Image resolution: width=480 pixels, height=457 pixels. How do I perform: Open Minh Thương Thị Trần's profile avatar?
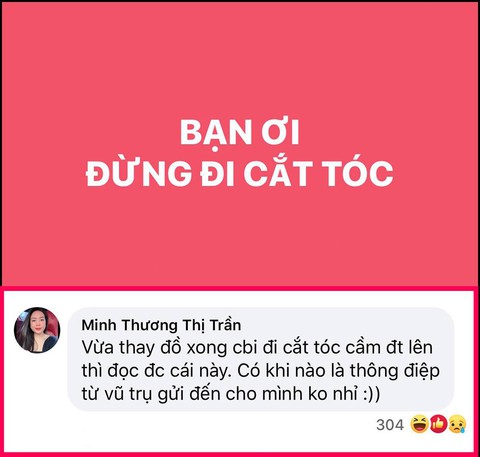click(x=37, y=330)
